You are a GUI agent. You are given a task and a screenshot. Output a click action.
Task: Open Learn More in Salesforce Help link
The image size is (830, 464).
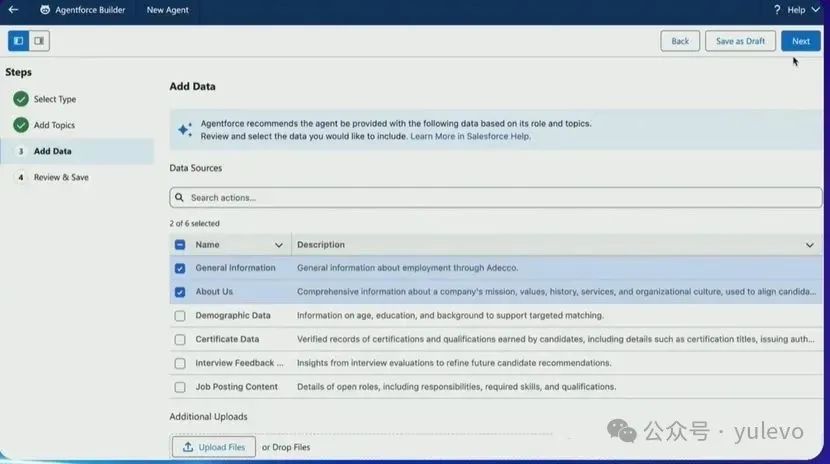tap(470, 136)
